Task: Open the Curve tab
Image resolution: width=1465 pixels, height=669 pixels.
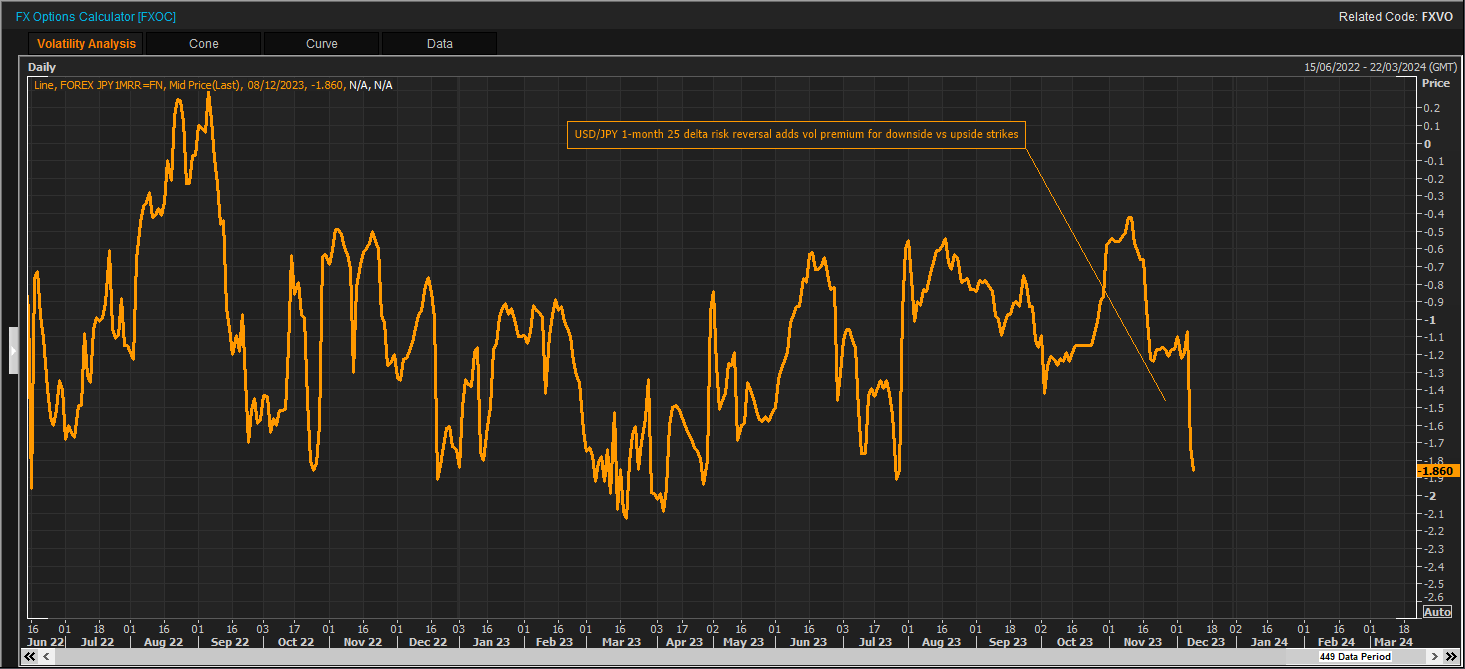Action: (321, 44)
